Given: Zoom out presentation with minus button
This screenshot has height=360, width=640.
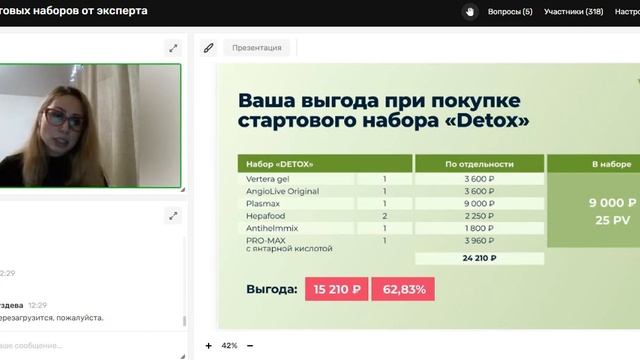Looking at the screenshot, I should (250, 346).
